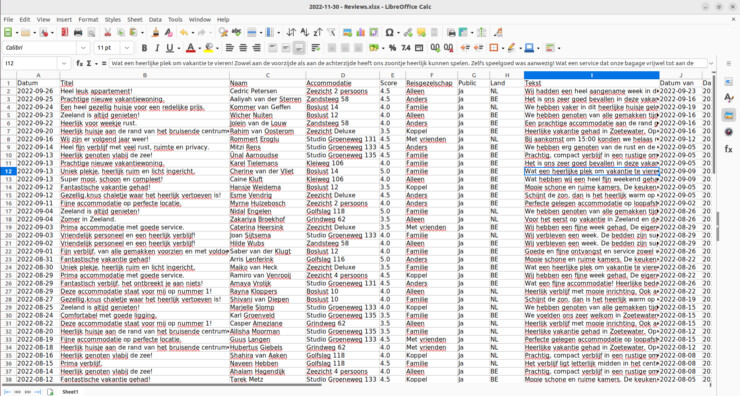Image resolution: width=740 pixels, height=396 pixels.
Task: Activate the Clone Formatting paintbrush
Action: [x=155, y=33]
